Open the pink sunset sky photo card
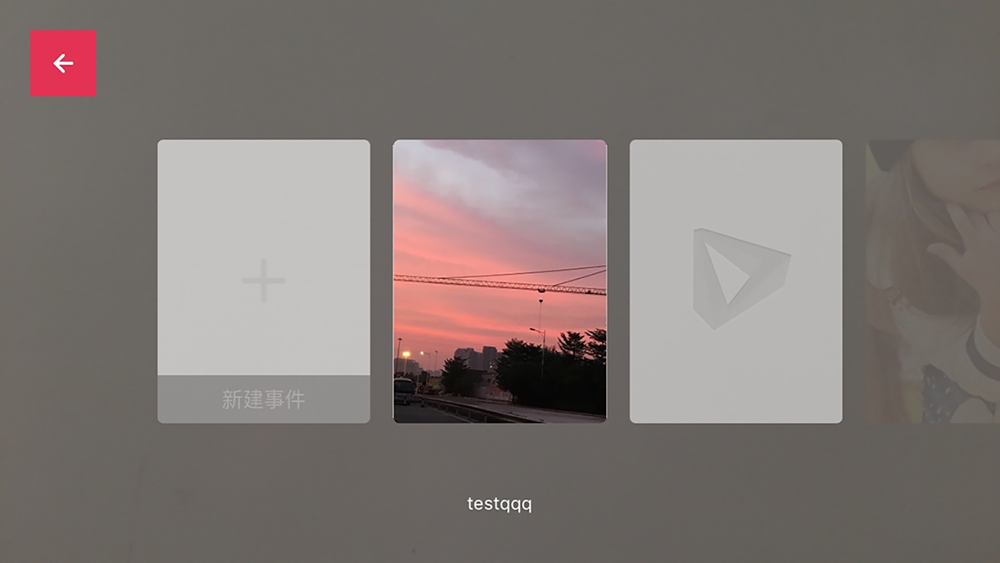Screen dimensions: 1000x563 pyautogui.click(x=500, y=281)
